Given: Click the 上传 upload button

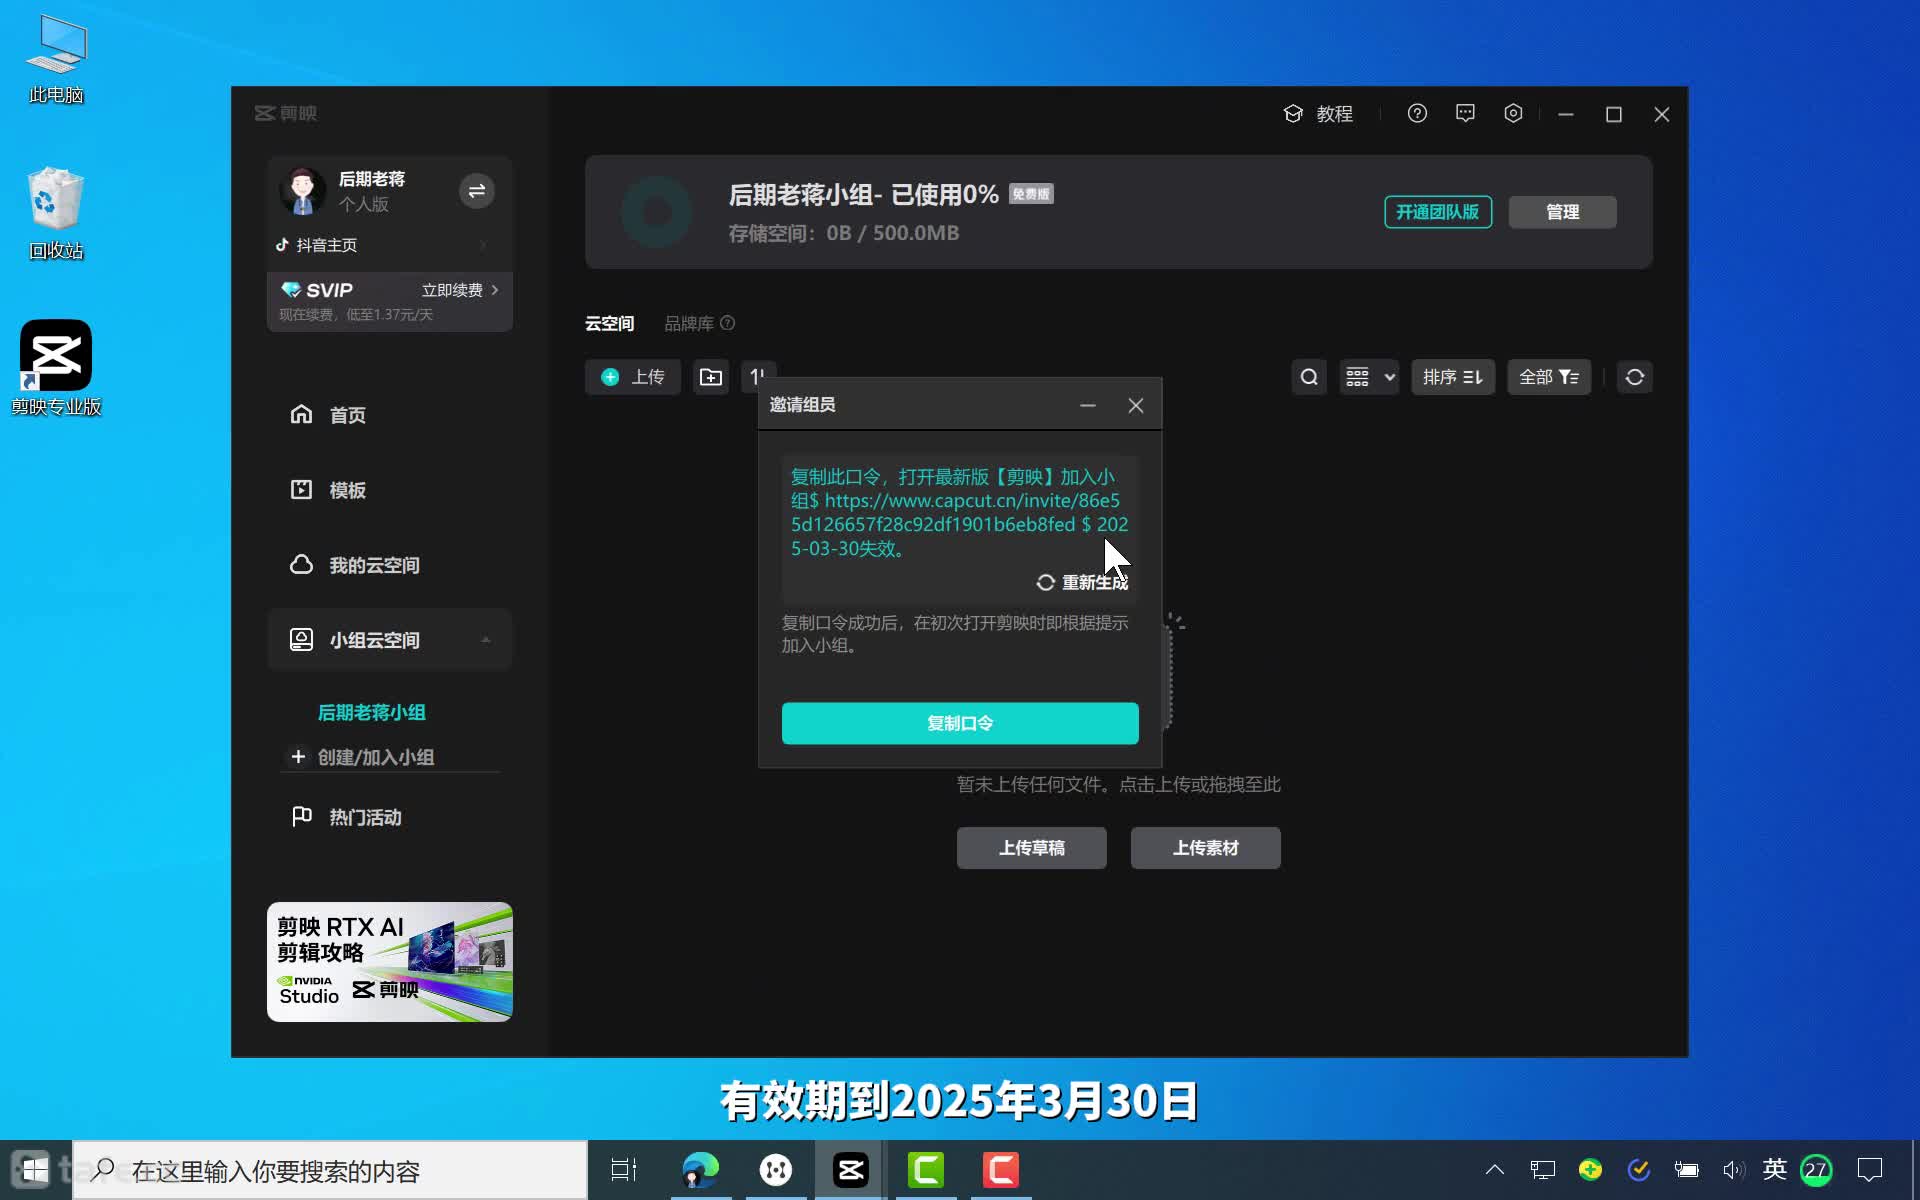Looking at the screenshot, I should (633, 377).
